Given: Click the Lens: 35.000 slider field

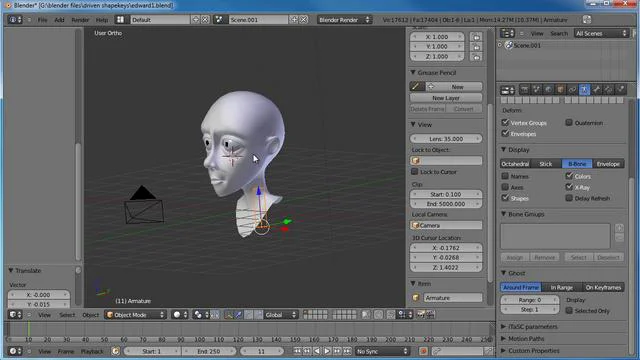Looking at the screenshot, I should click(x=446, y=139).
